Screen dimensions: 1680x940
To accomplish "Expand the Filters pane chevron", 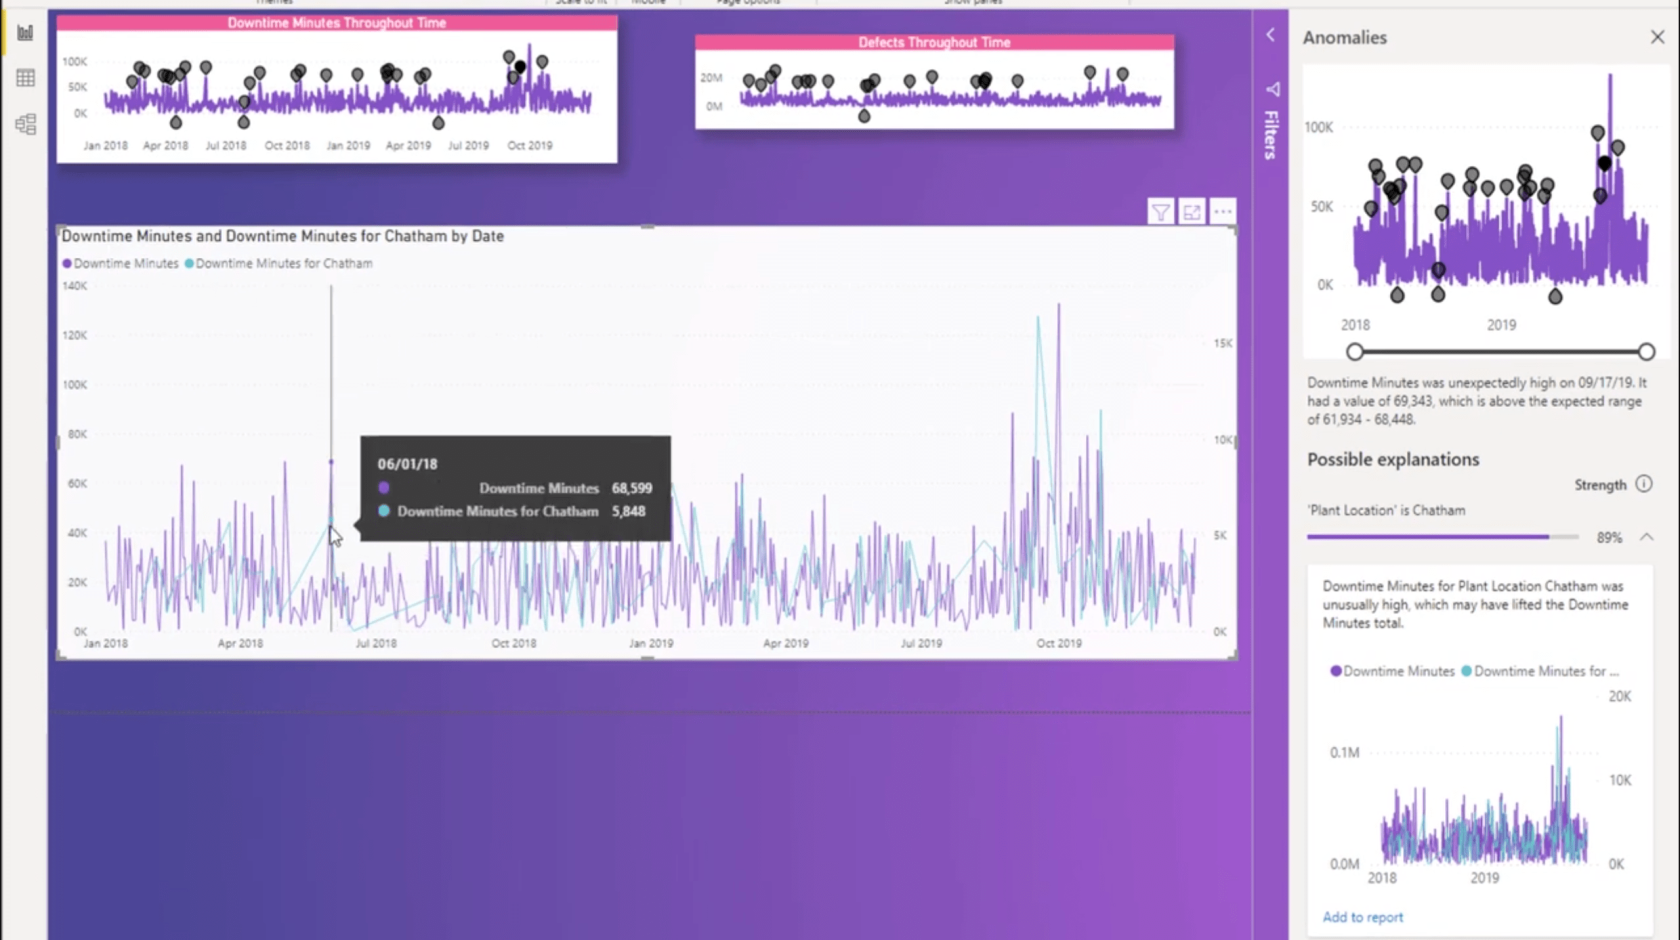I will [x=1270, y=35].
